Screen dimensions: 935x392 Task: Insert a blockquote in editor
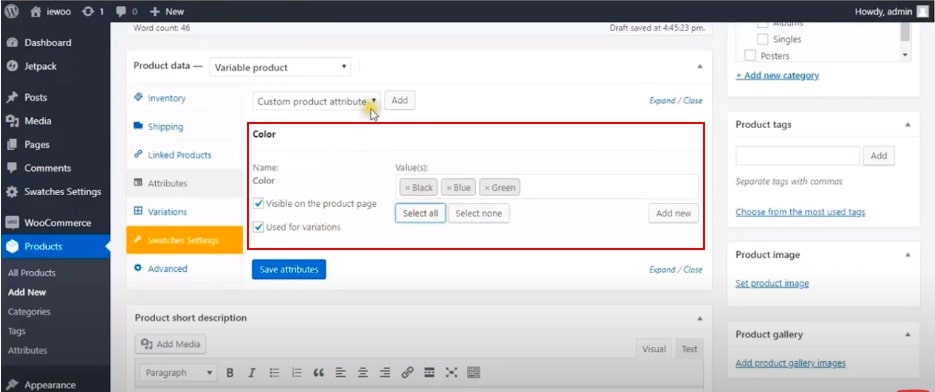(x=318, y=373)
